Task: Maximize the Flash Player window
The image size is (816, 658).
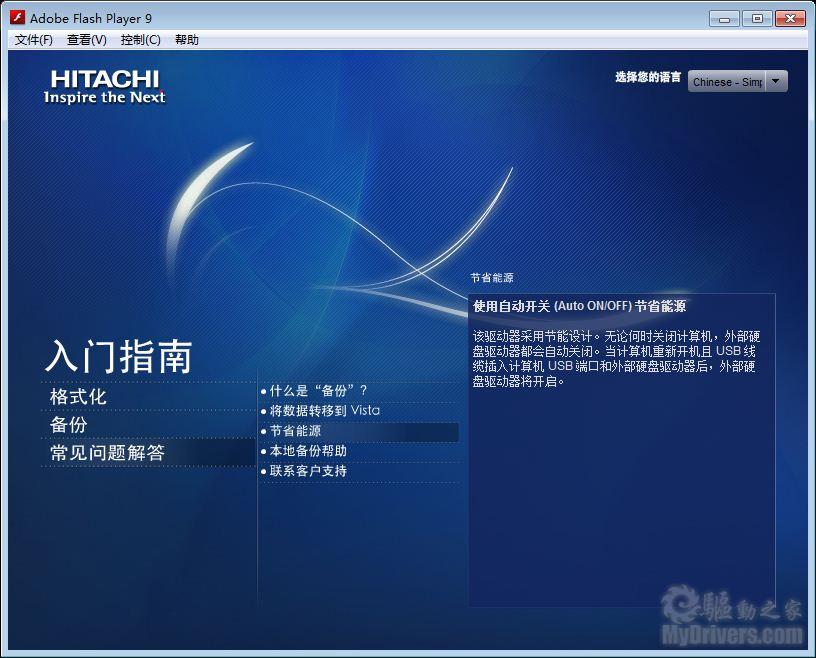Action: 756,18
